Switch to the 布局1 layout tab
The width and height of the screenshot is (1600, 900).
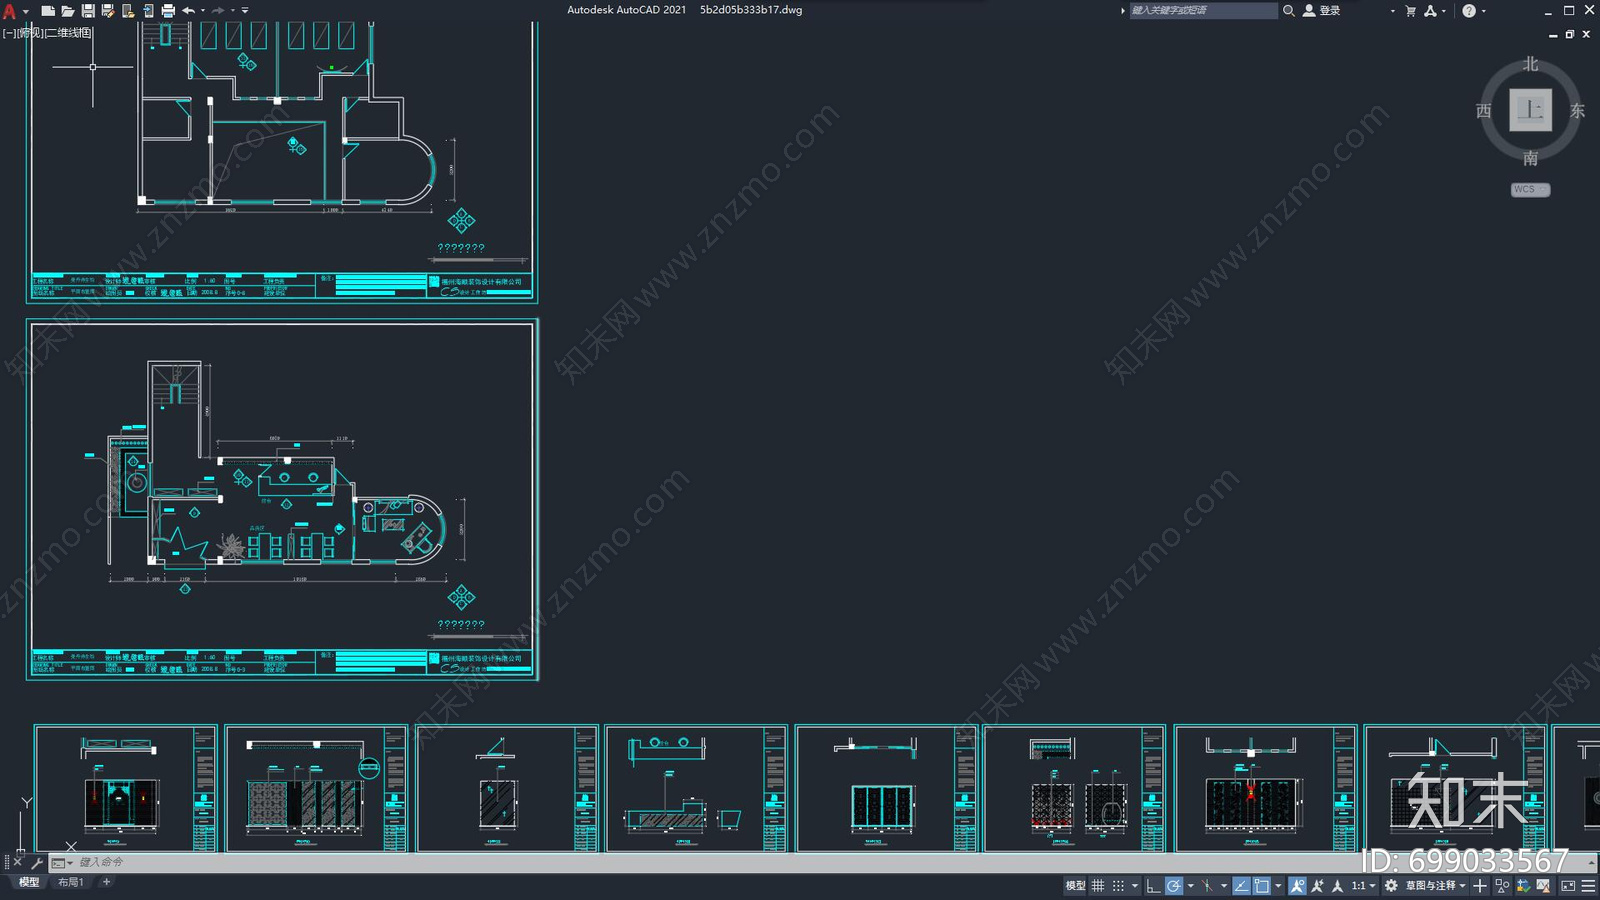point(70,882)
